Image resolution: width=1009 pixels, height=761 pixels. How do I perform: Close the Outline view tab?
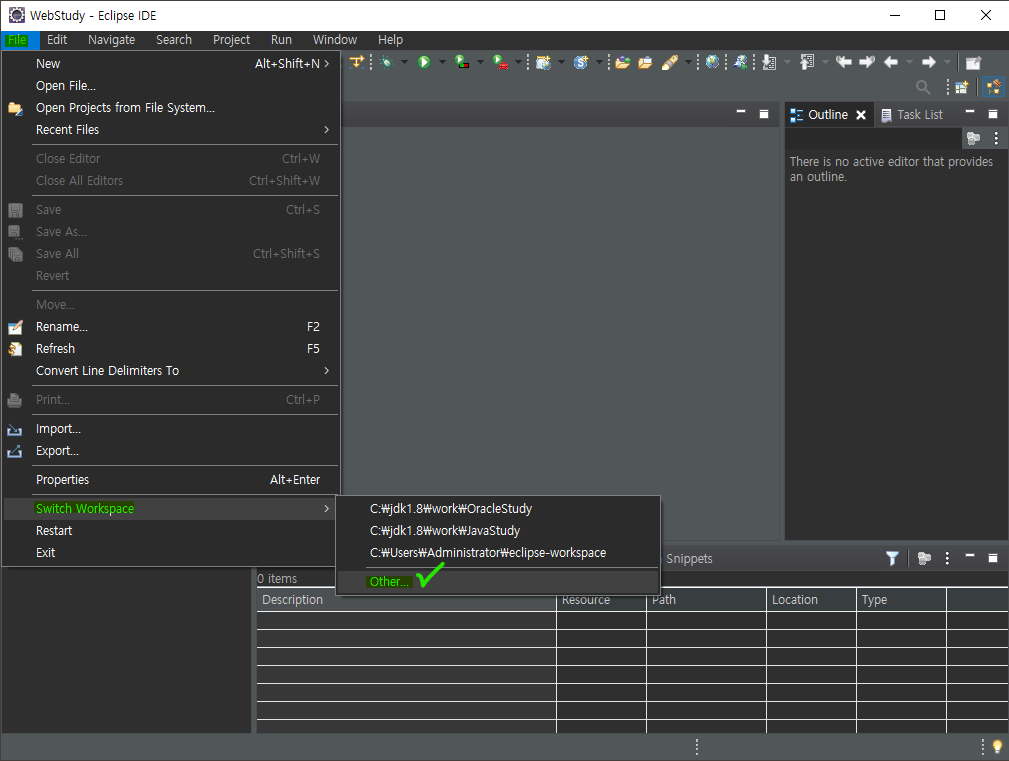click(x=860, y=115)
